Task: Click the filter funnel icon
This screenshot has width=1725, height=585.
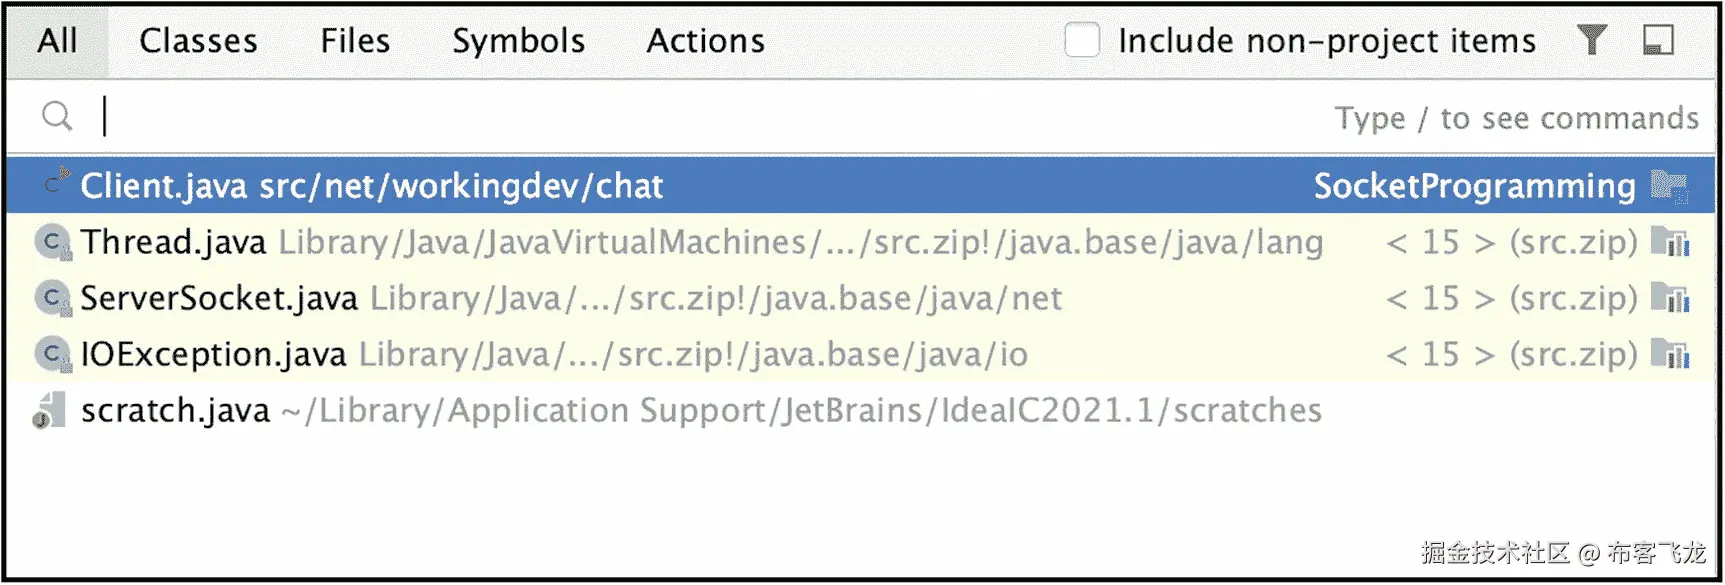Action: click(1591, 40)
